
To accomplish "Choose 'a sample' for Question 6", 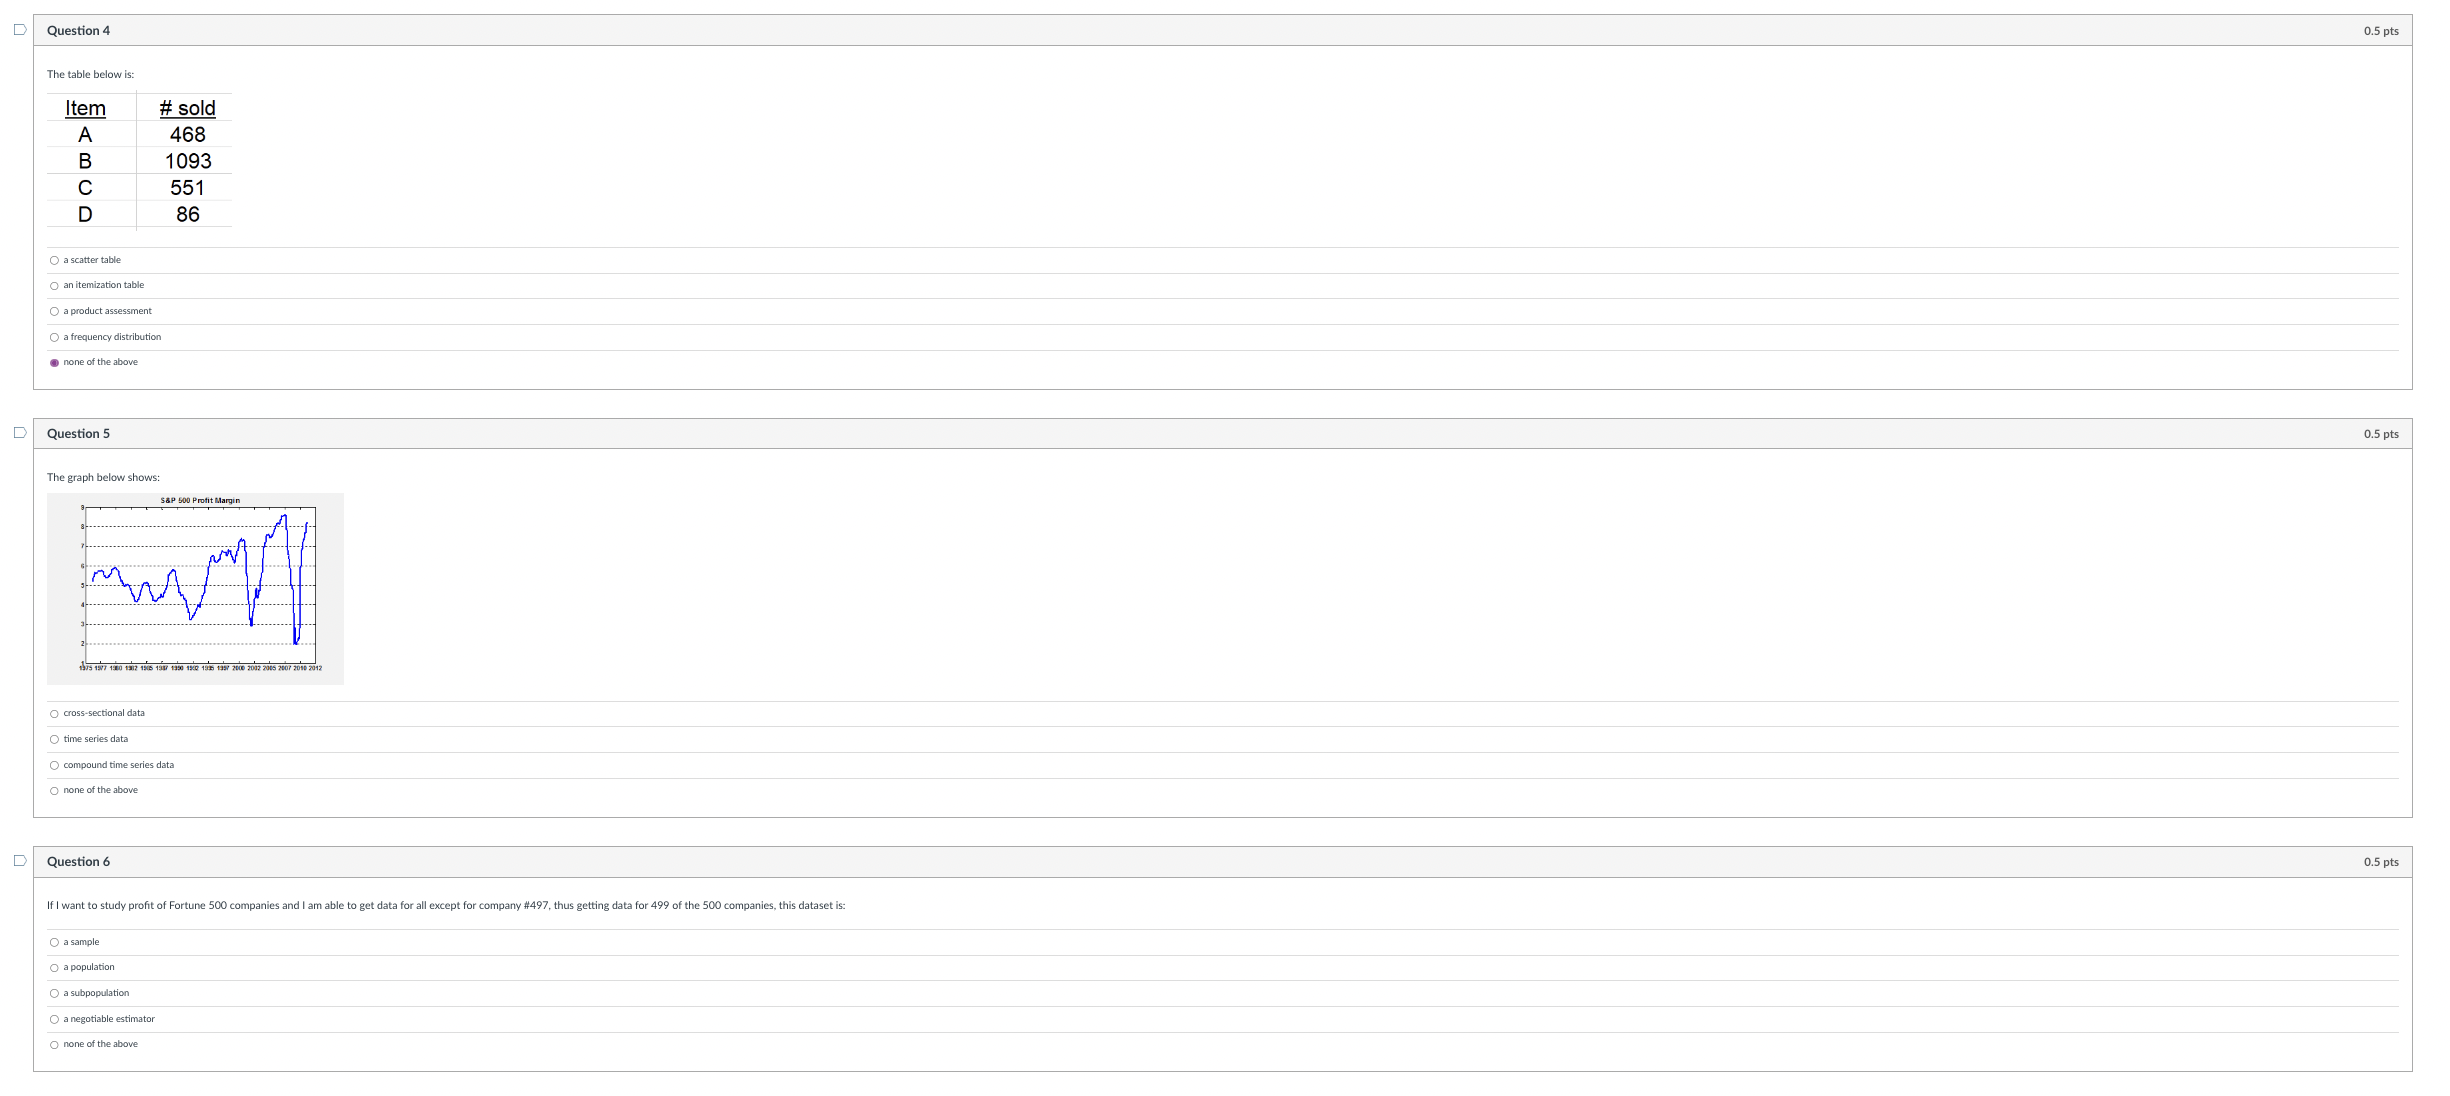I will 54,942.
